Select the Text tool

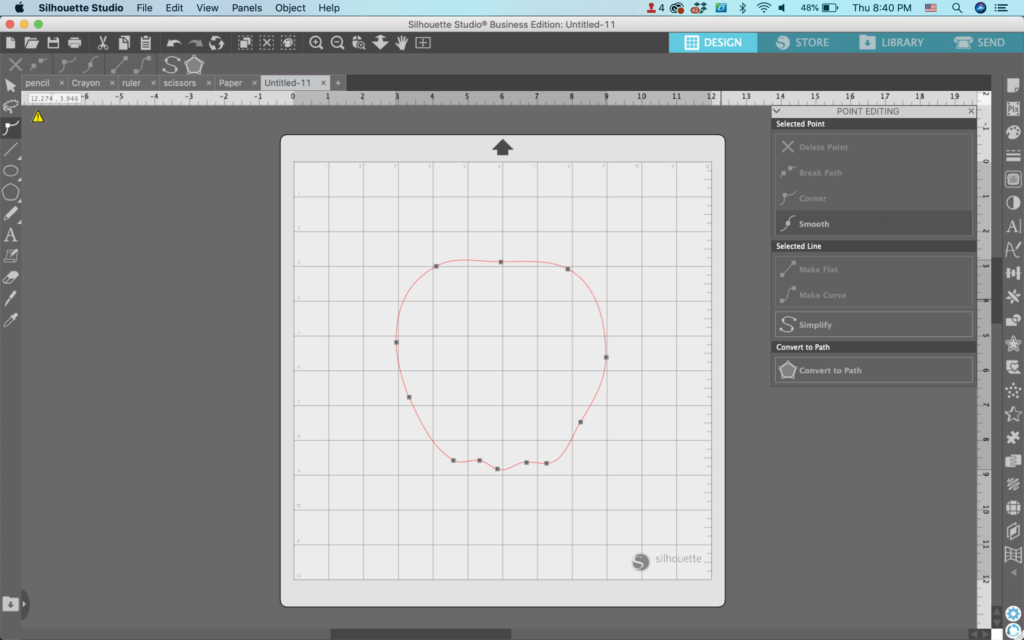10,235
